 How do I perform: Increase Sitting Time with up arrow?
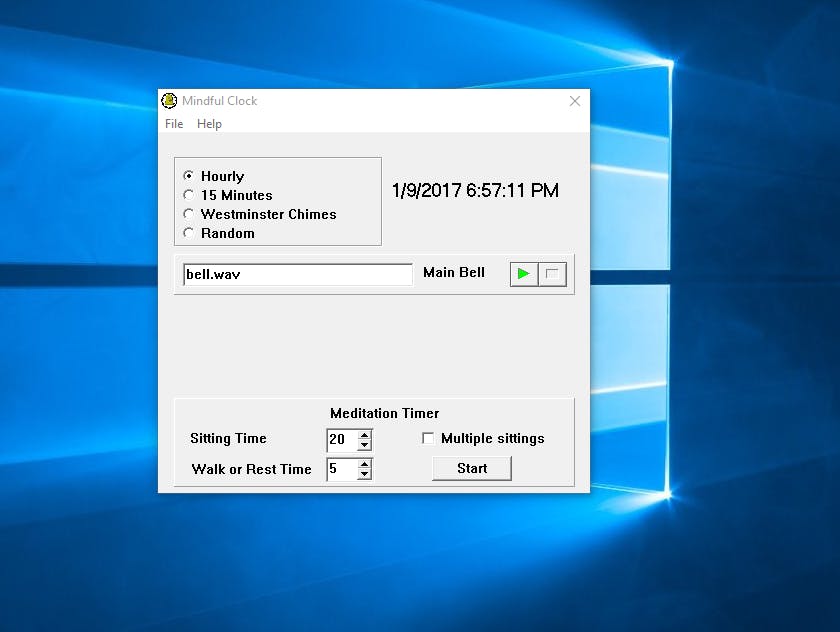coord(364,435)
